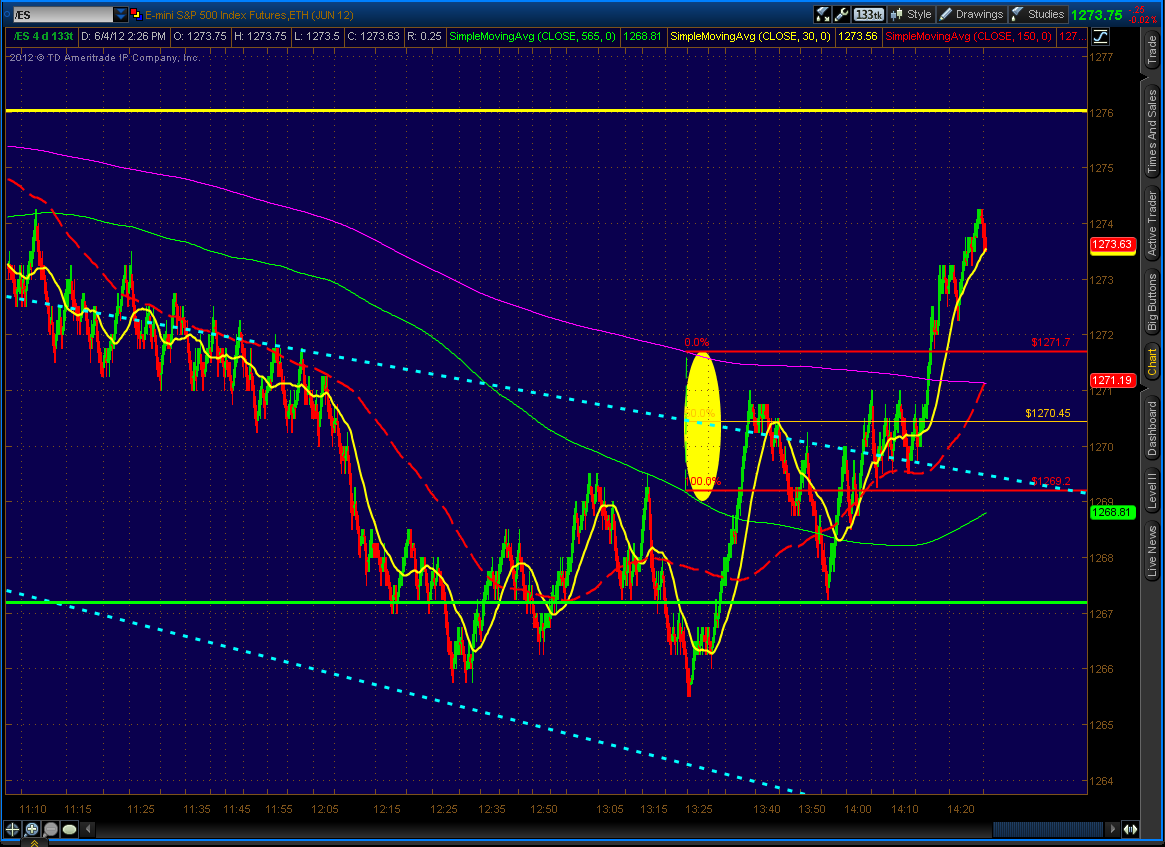The height and width of the screenshot is (847, 1165).
Task: Open the symbol selector dropdown arrow
Action: pos(120,14)
